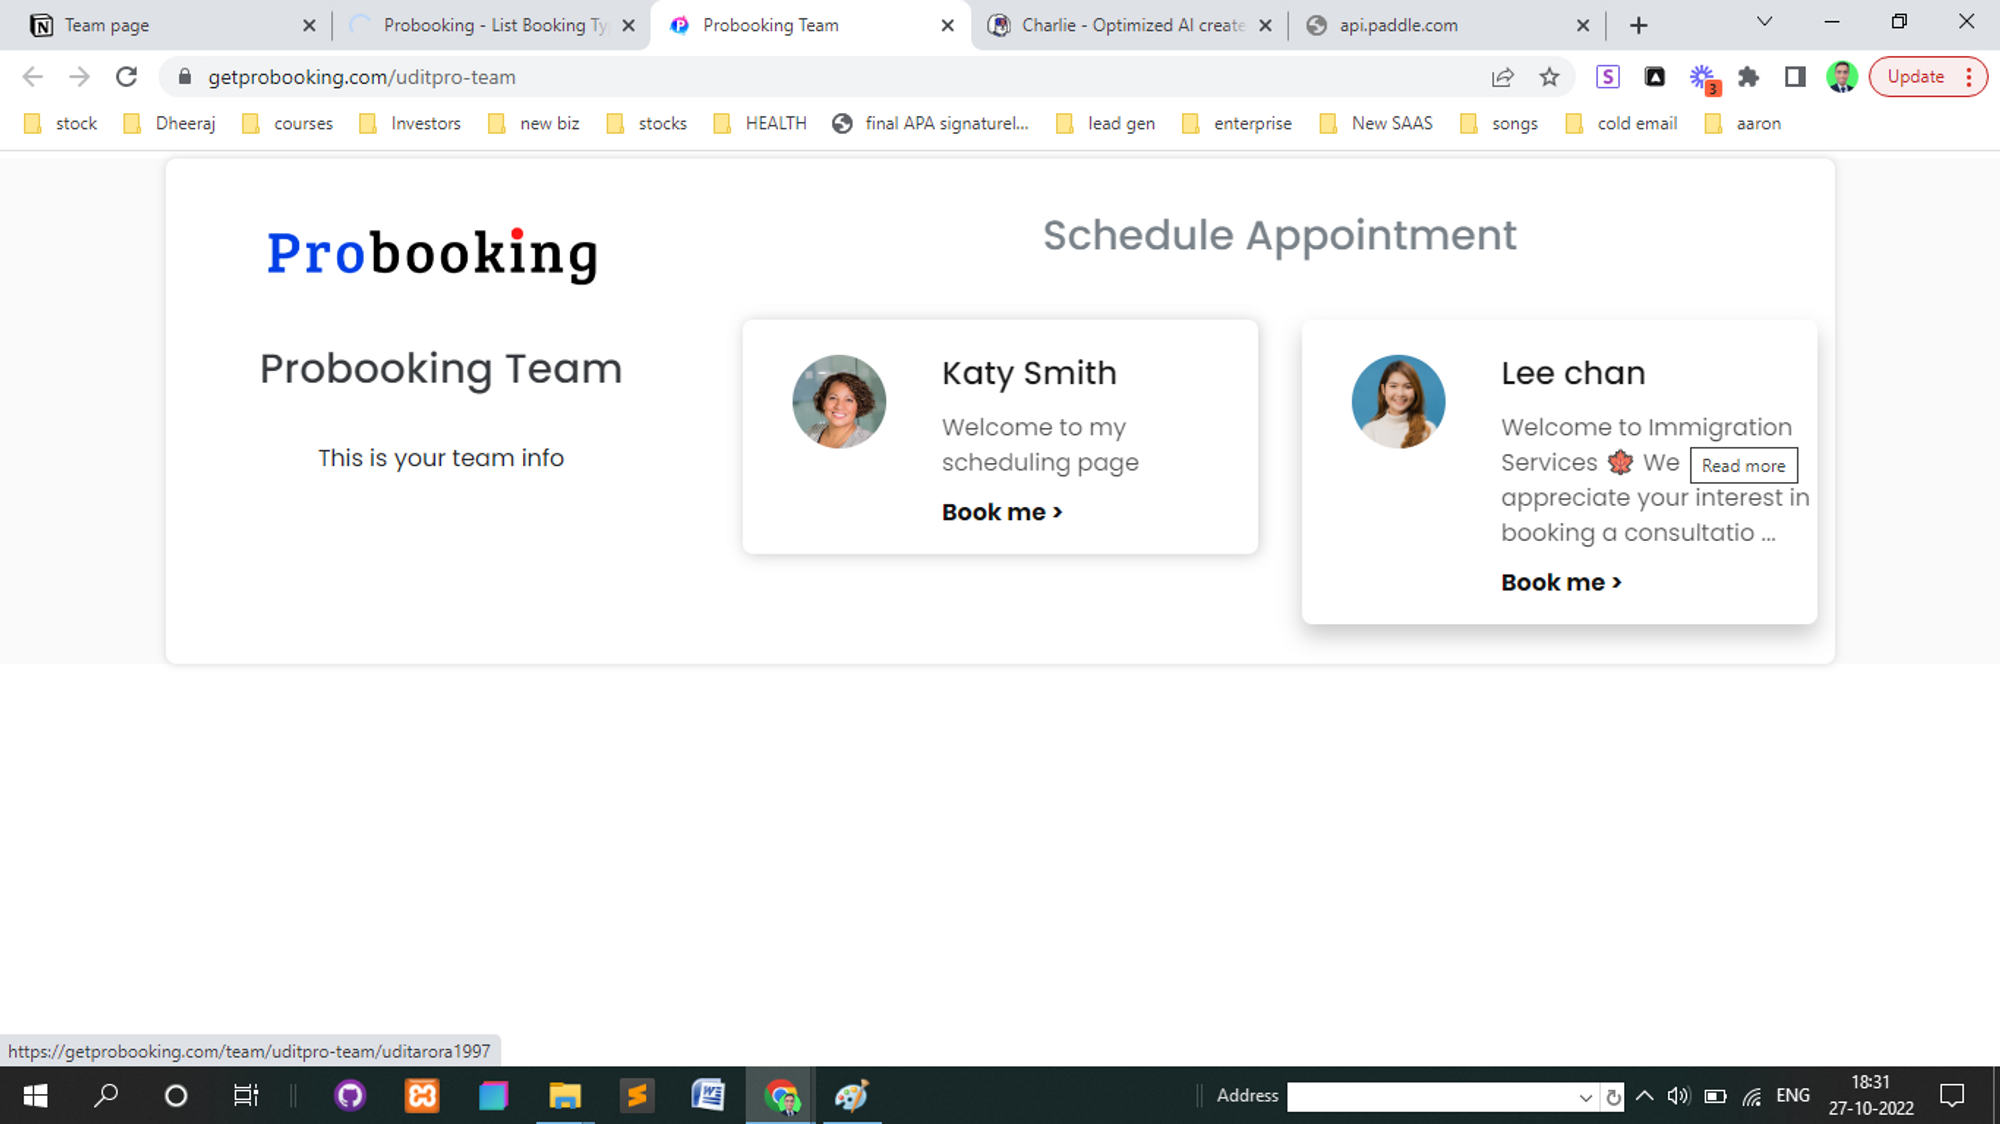This screenshot has height=1124, width=2000.
Task: Open Cortana circle icon
Action: pos(176,1096)
